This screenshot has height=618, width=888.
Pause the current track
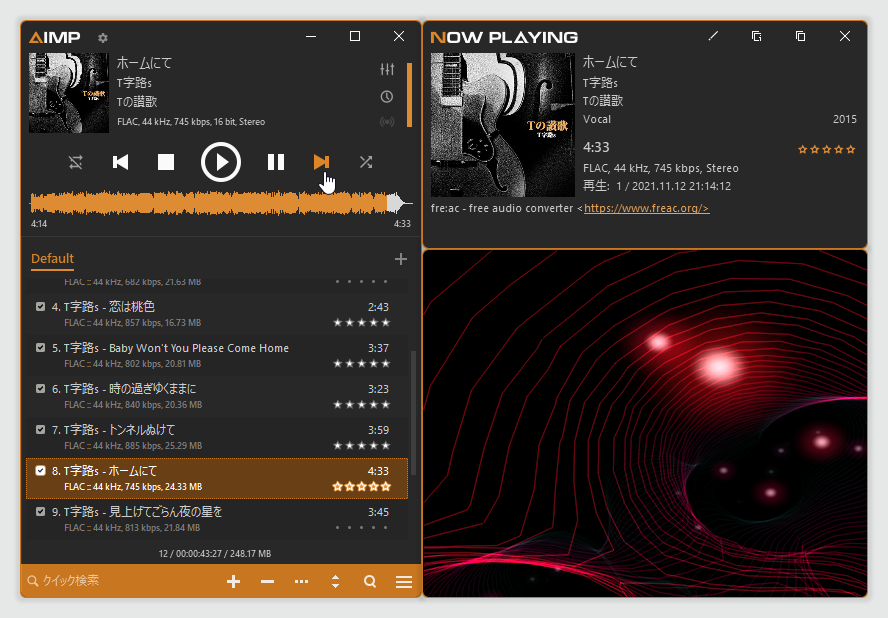(x=276, y=163)
